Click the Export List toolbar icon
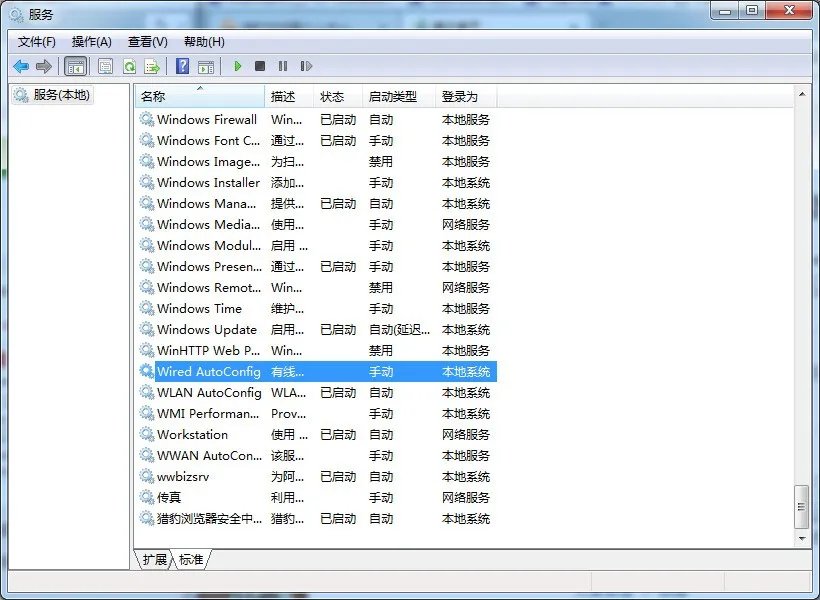820x600 pixels. coord(153,66)
